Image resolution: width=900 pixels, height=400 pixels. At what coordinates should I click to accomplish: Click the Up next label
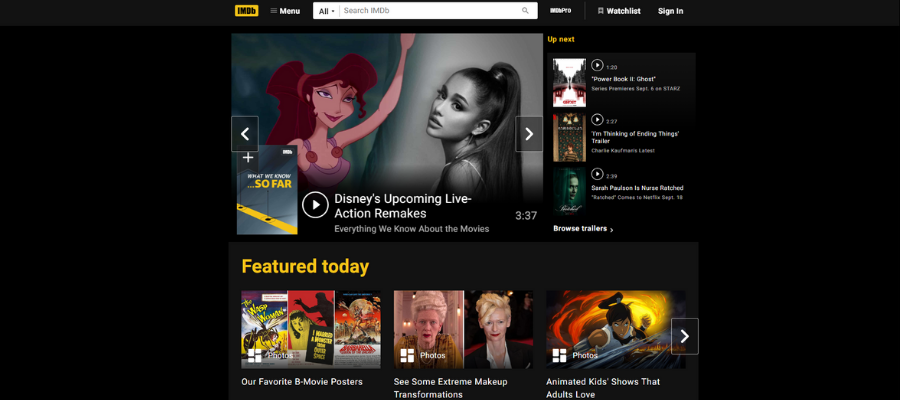click(x=561, y=39)
